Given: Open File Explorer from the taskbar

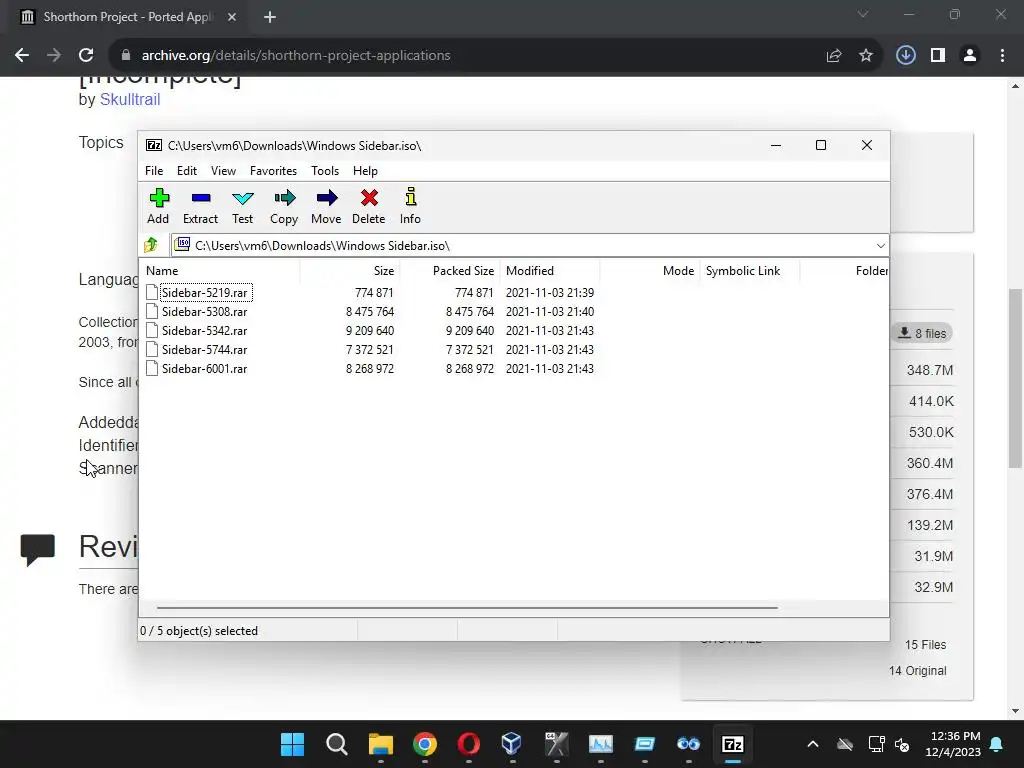Looking at the screenshot, I should click(x=381, y=744).
